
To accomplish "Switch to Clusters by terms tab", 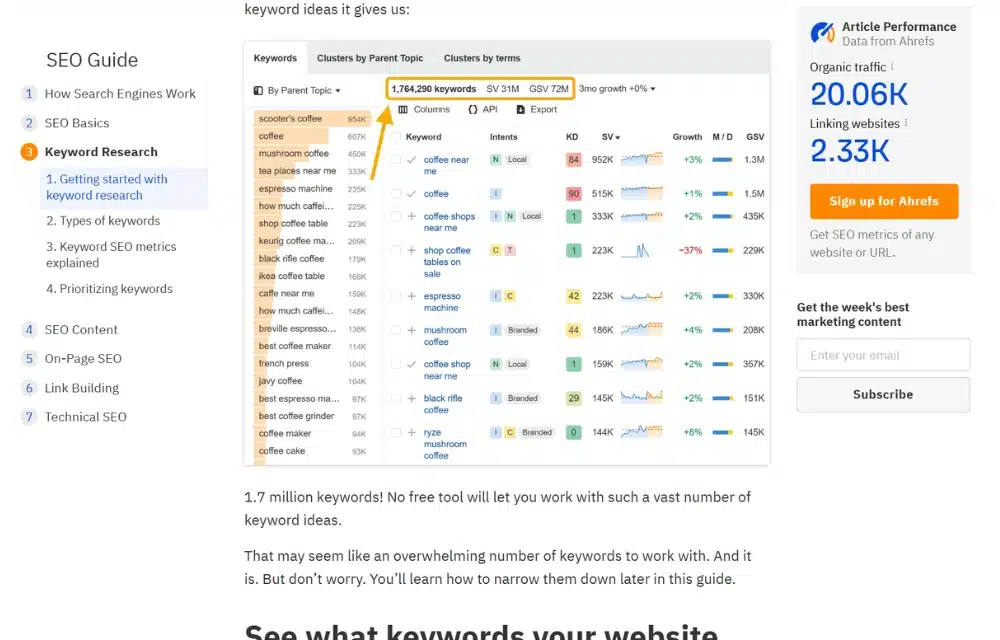I will click(482, 58).
